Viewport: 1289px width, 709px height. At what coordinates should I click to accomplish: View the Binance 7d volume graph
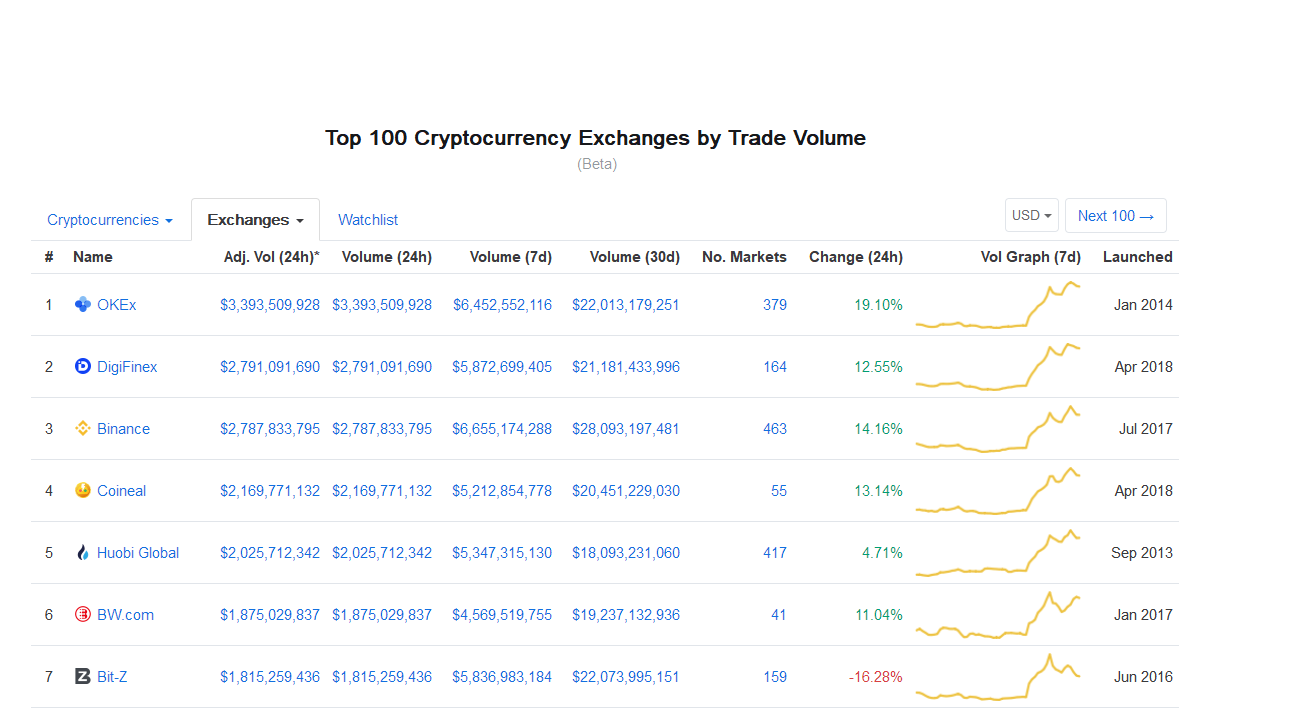pos(998,429)
